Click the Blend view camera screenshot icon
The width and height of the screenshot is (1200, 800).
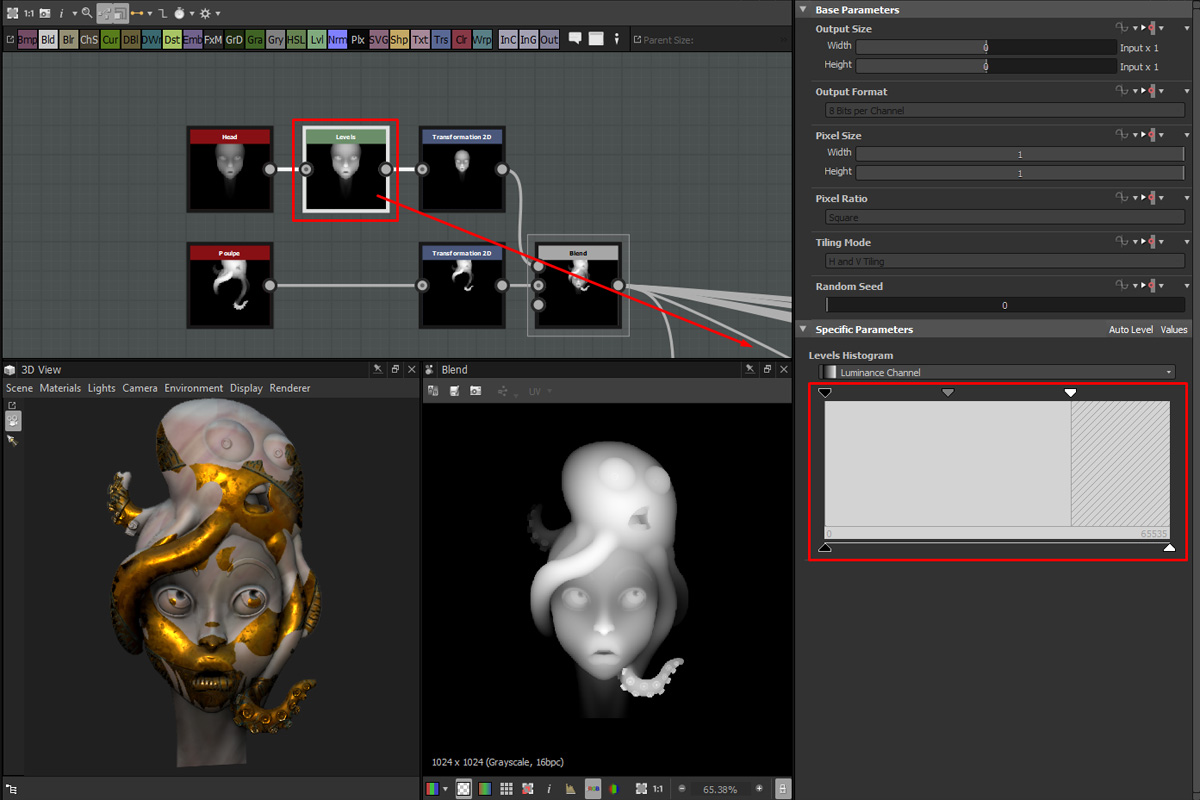coord(476,391)
